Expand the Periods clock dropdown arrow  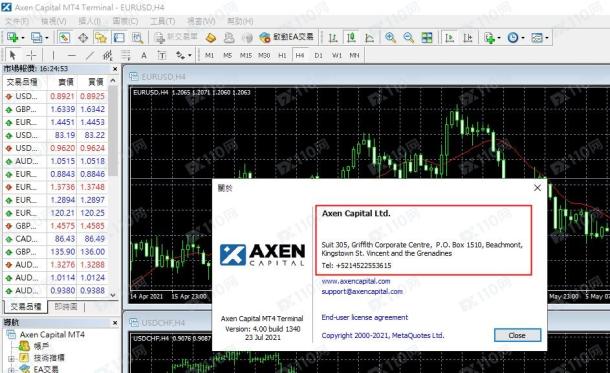coord(523,38)
